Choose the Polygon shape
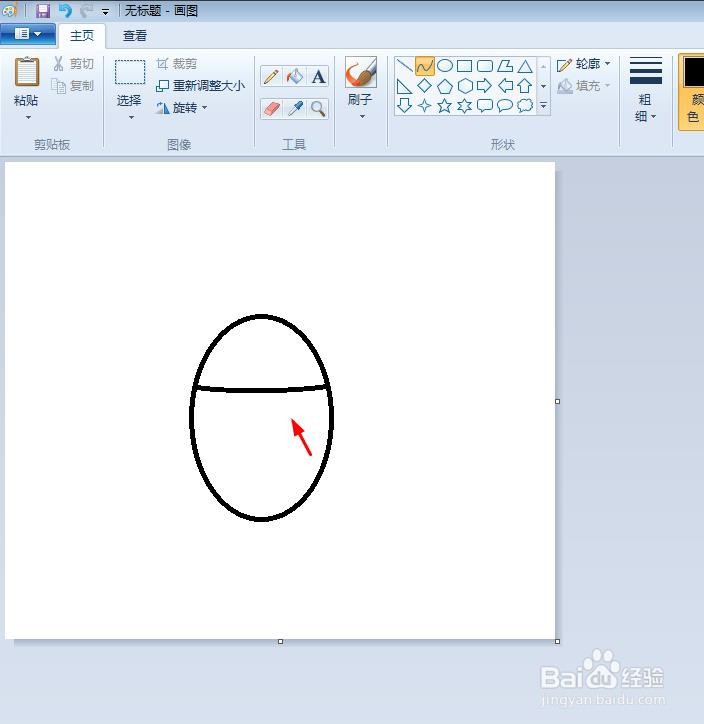This screenshot has width=704, height=724. pos(505,66)
